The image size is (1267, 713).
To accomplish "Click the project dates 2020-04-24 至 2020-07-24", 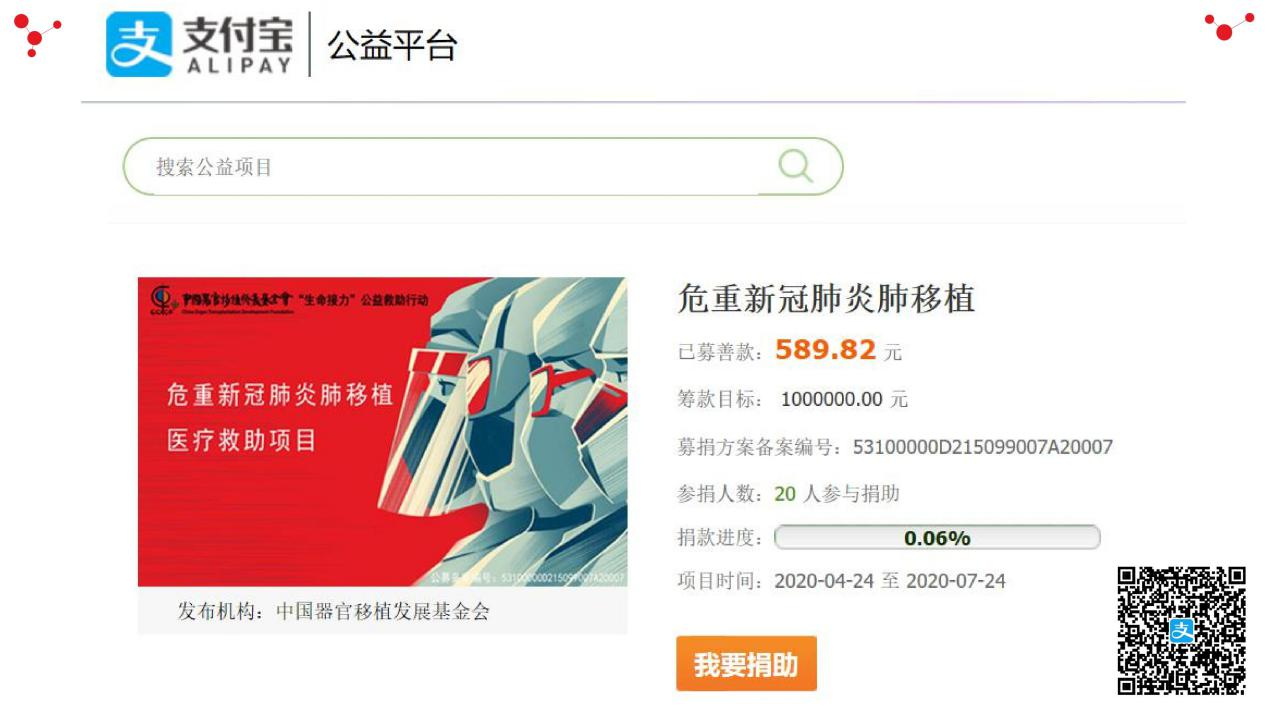I will click(x=890, y=581).
